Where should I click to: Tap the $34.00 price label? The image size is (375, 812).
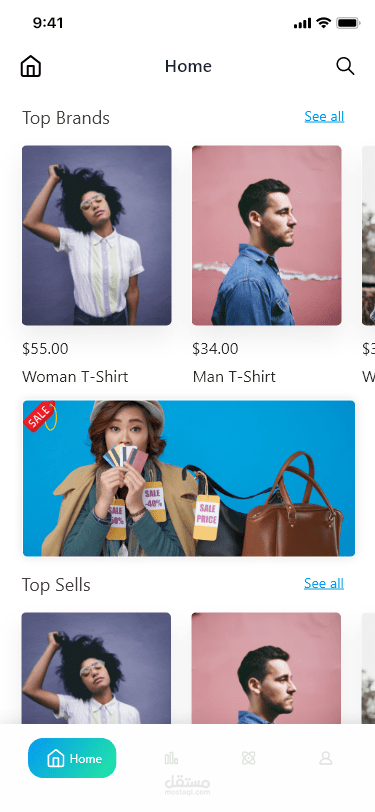tap(215, 349)
